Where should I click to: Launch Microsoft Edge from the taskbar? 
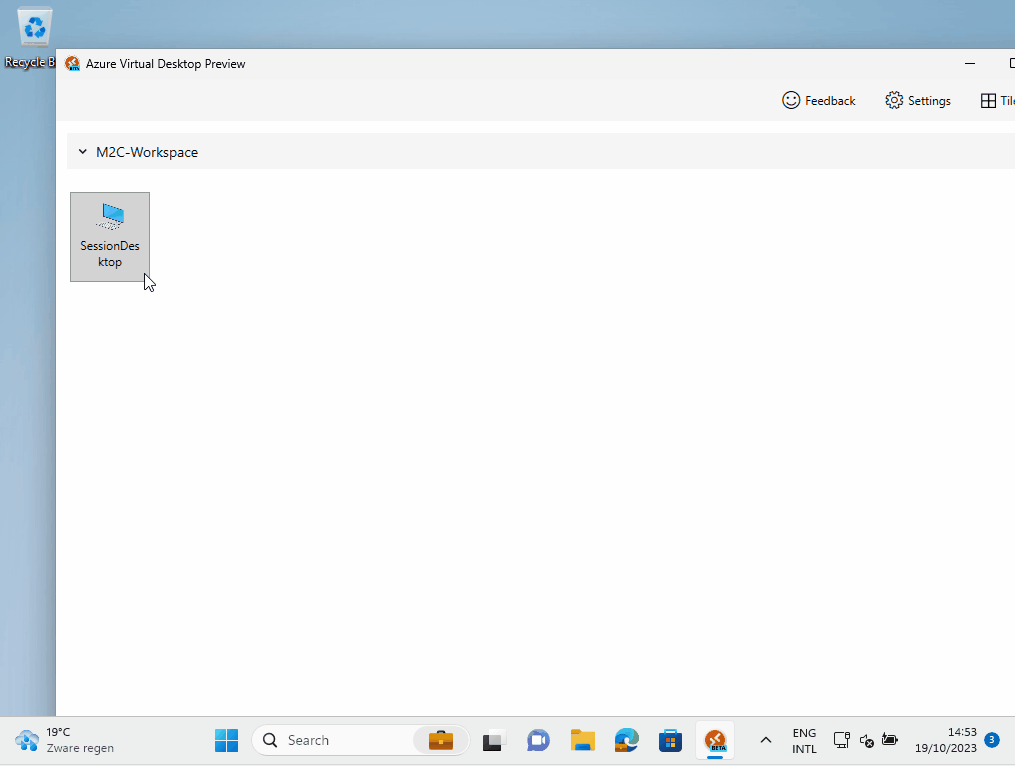[x=627, y=741]
